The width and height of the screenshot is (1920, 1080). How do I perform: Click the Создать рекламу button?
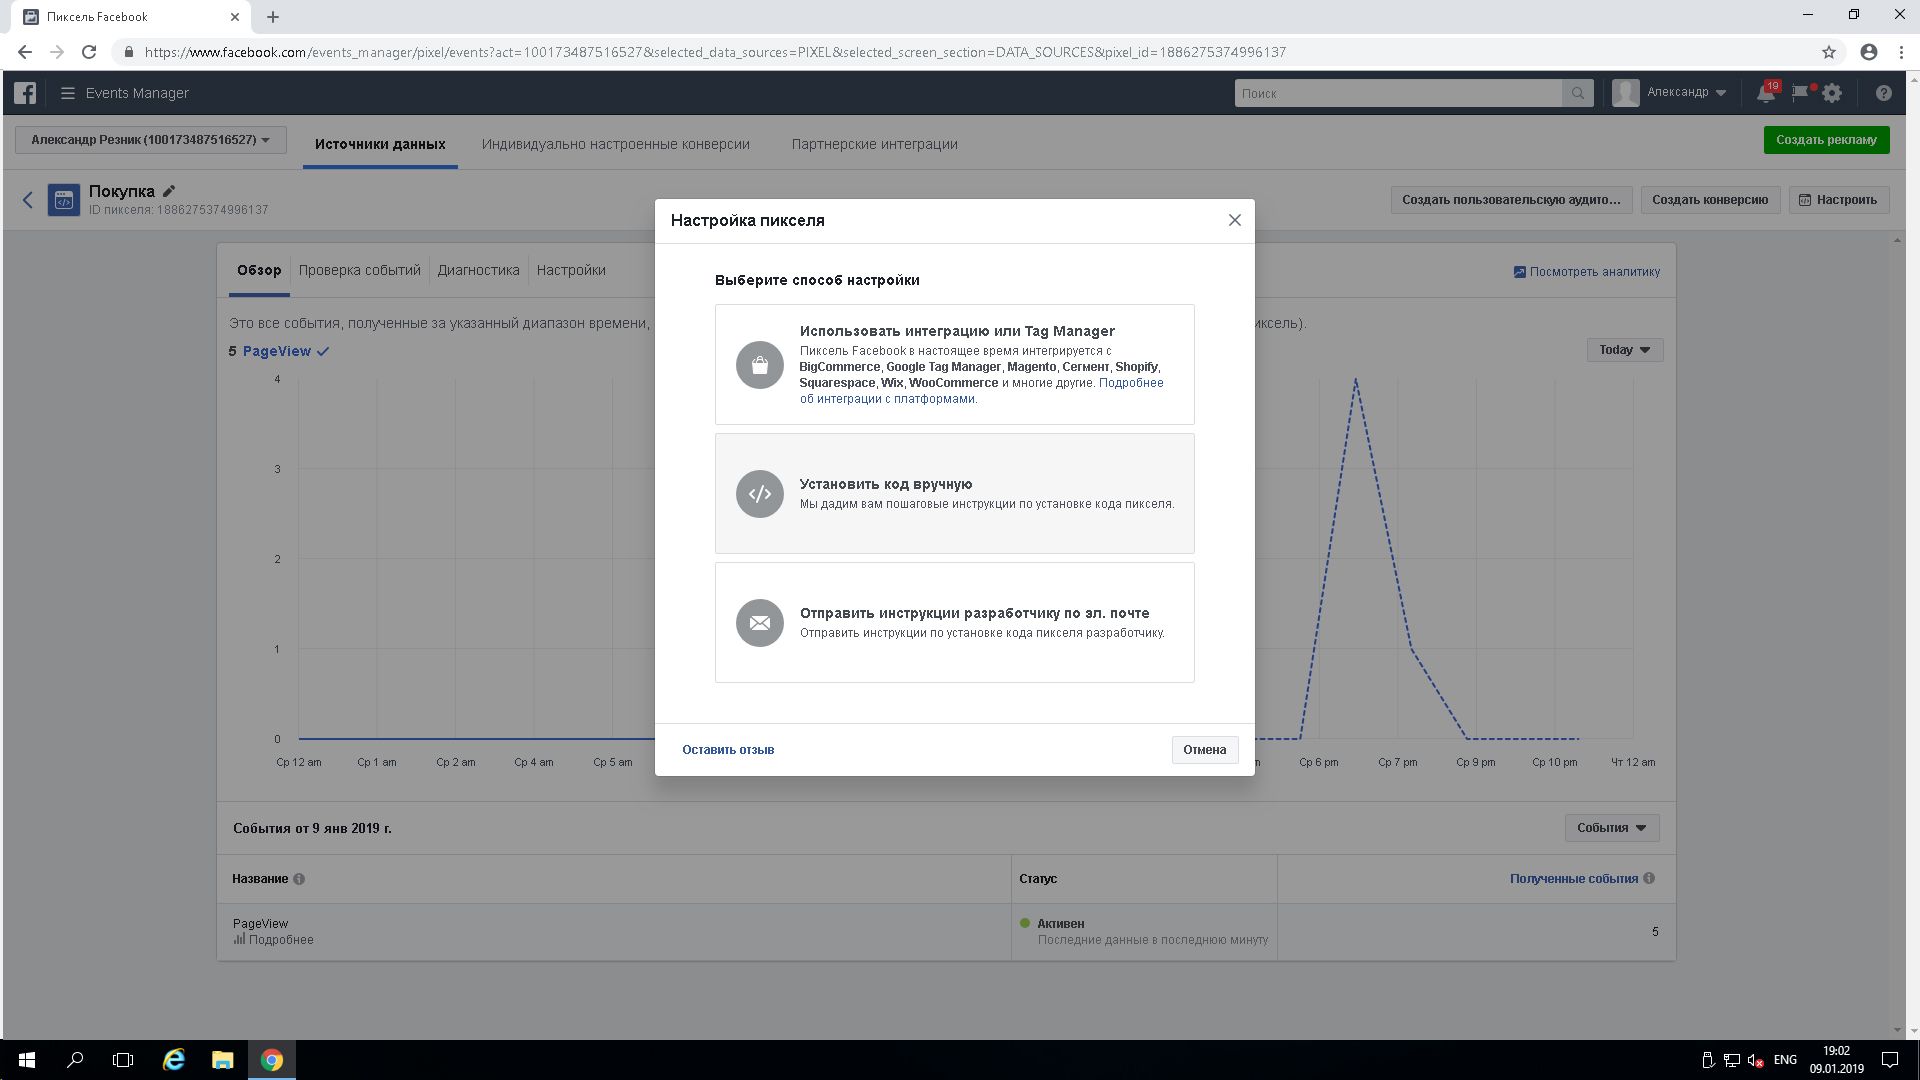(1826, 140)
